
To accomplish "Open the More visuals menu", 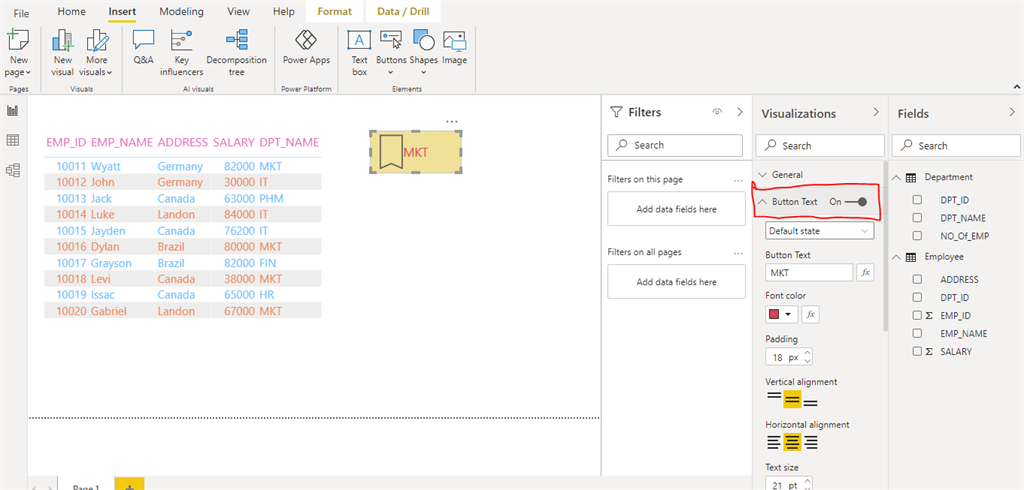I will tap(98, 53).
